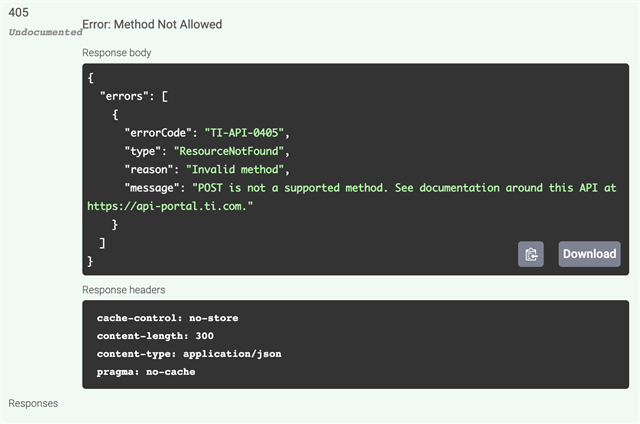
Task: Click the content-type: application/json header
Action: pyautogui.click(x=188, y=354)
